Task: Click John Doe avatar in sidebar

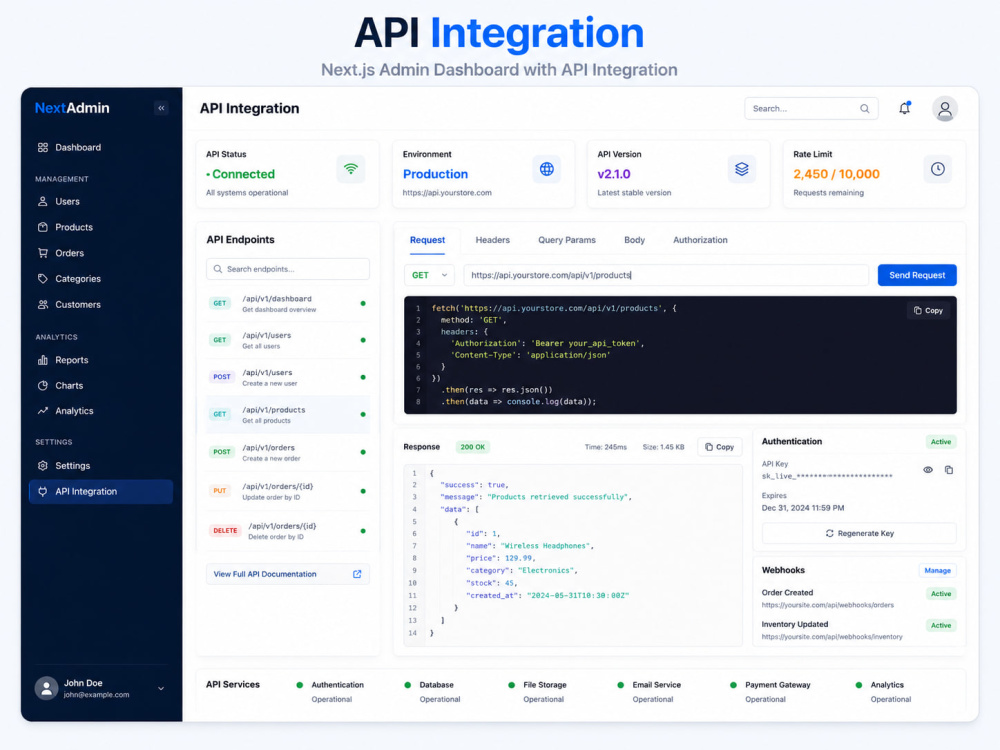Action: pos(47,688)
